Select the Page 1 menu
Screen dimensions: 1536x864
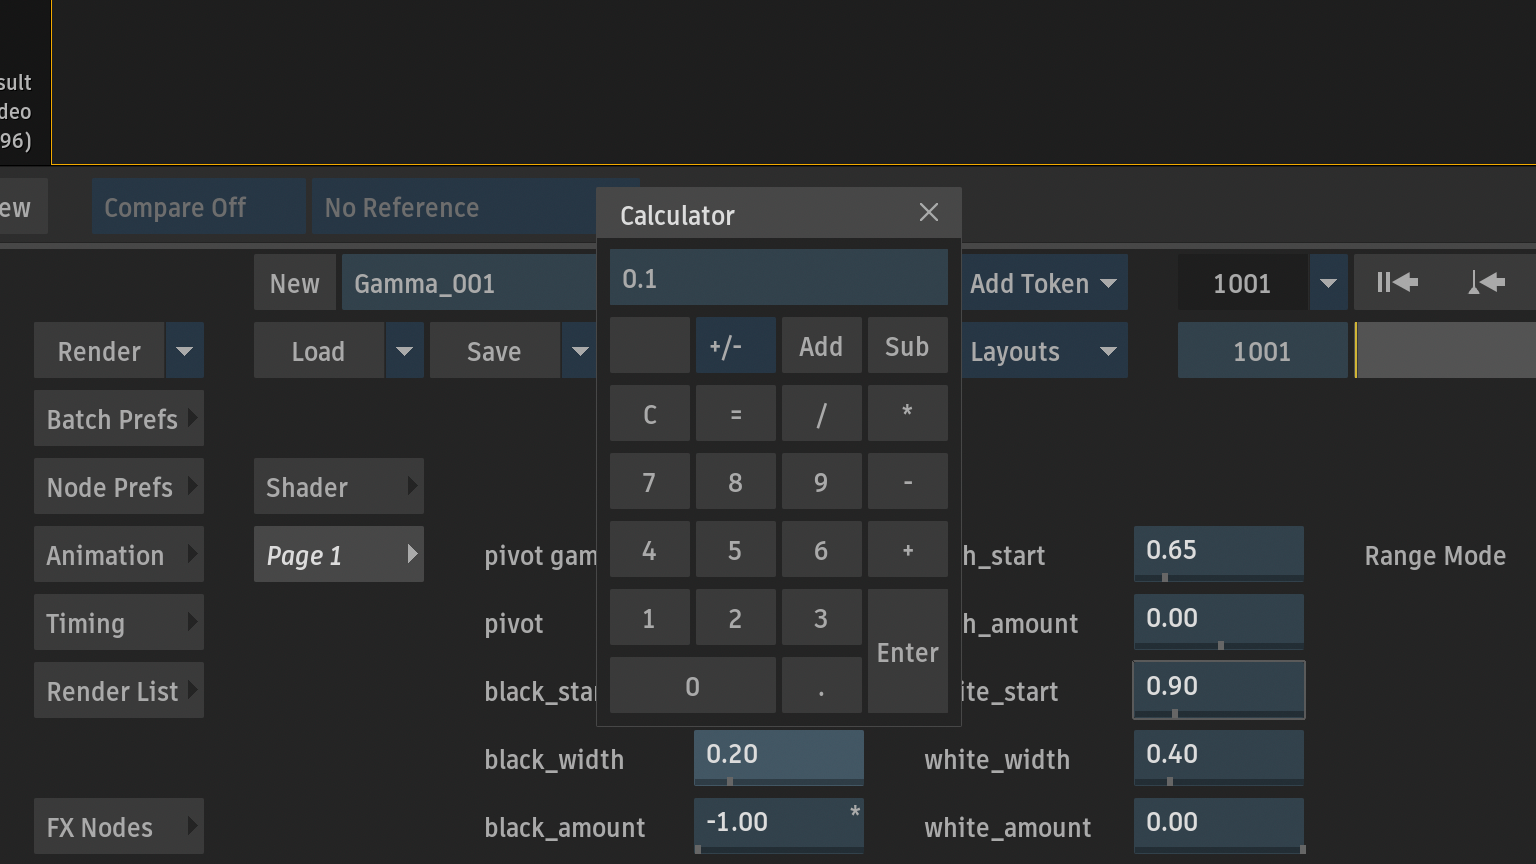point(339,555)
